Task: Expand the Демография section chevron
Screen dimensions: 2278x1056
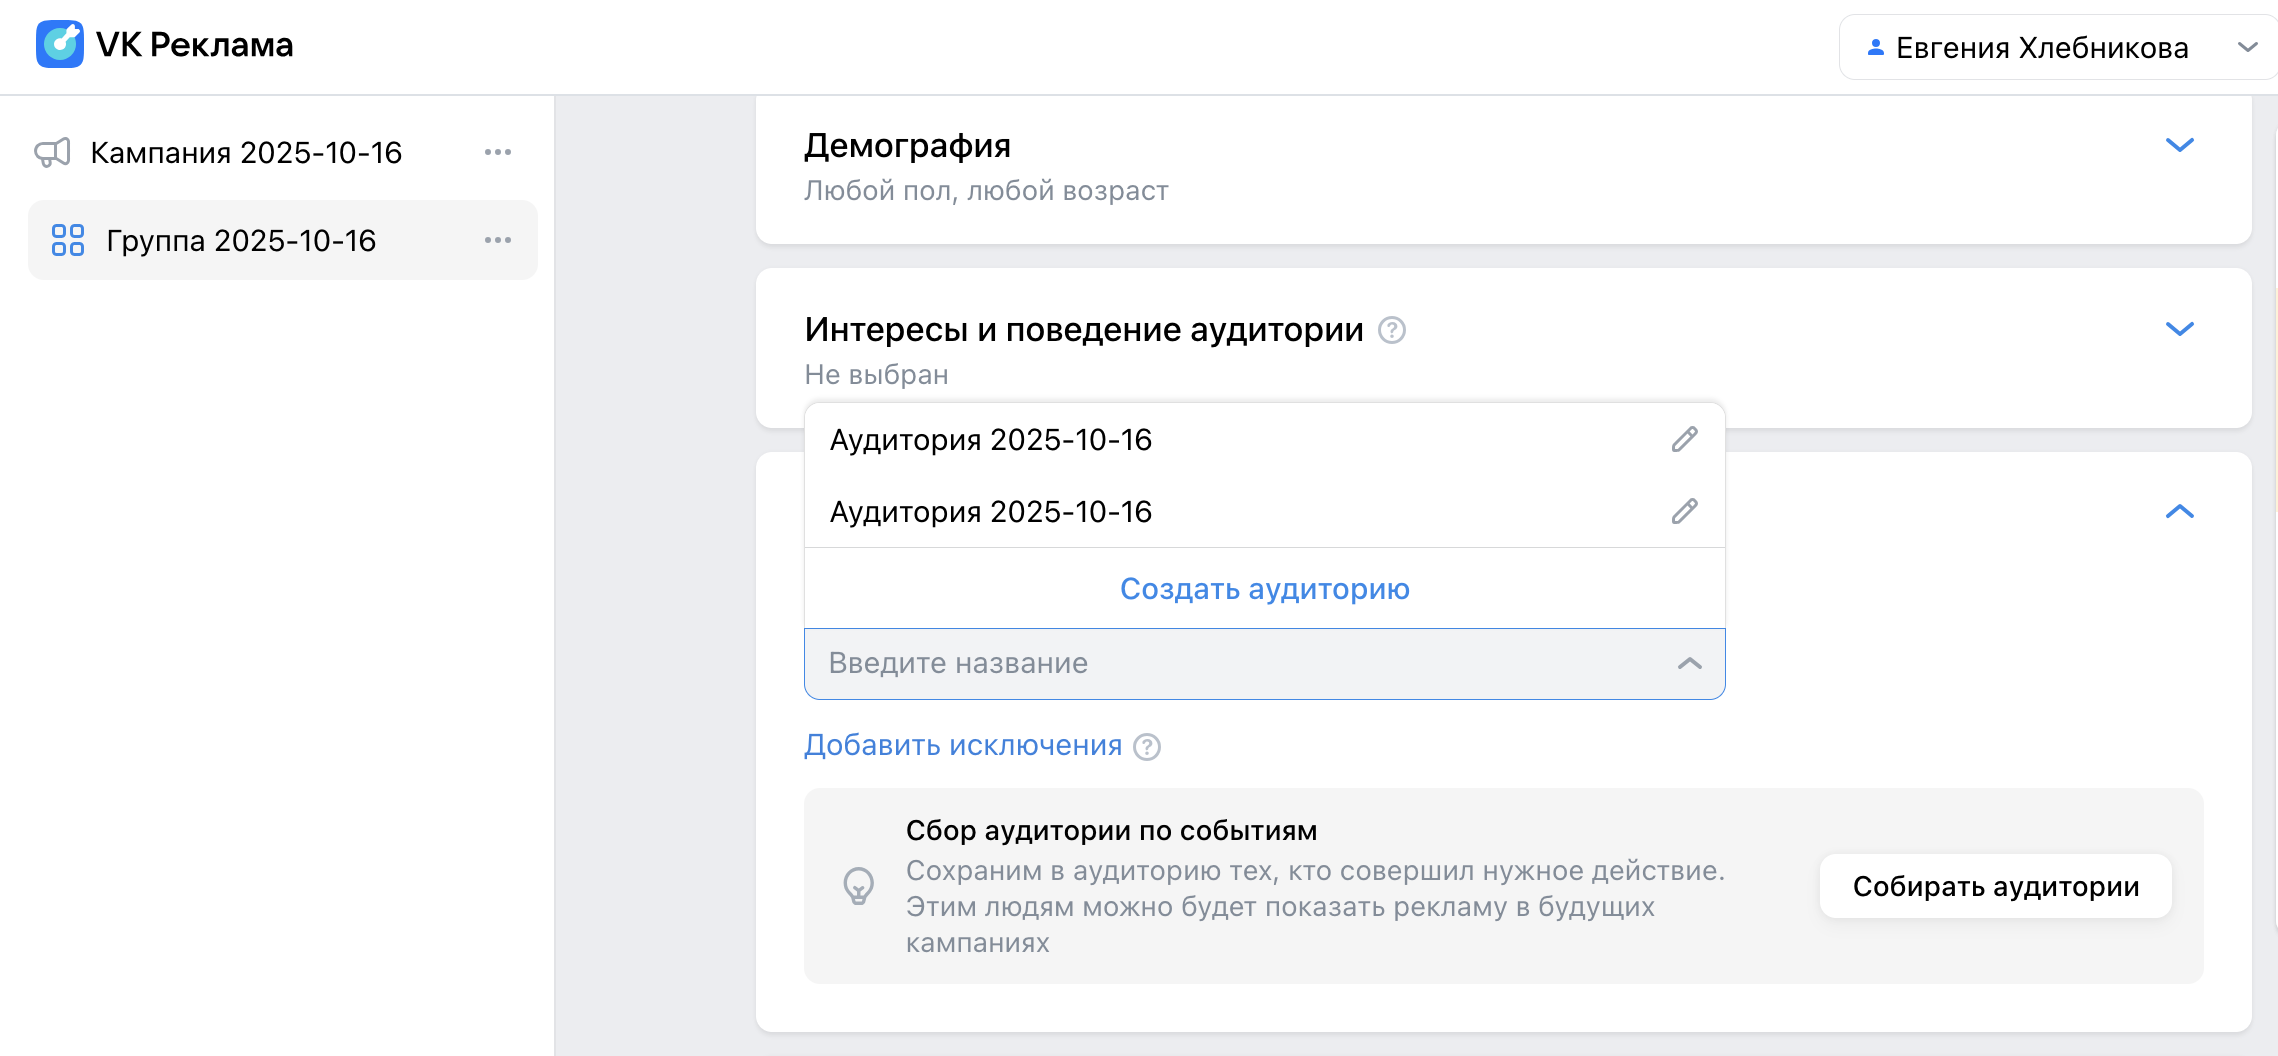Action: tap(2179, 146)
